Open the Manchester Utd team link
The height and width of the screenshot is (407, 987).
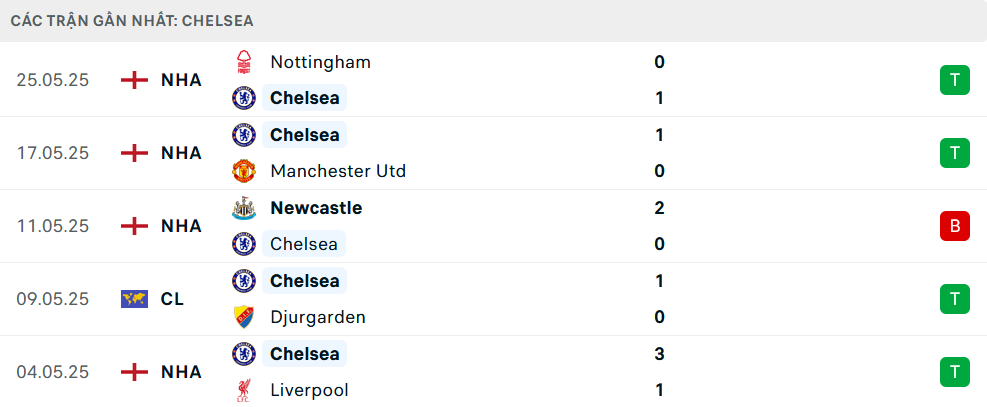pos(338,171)
